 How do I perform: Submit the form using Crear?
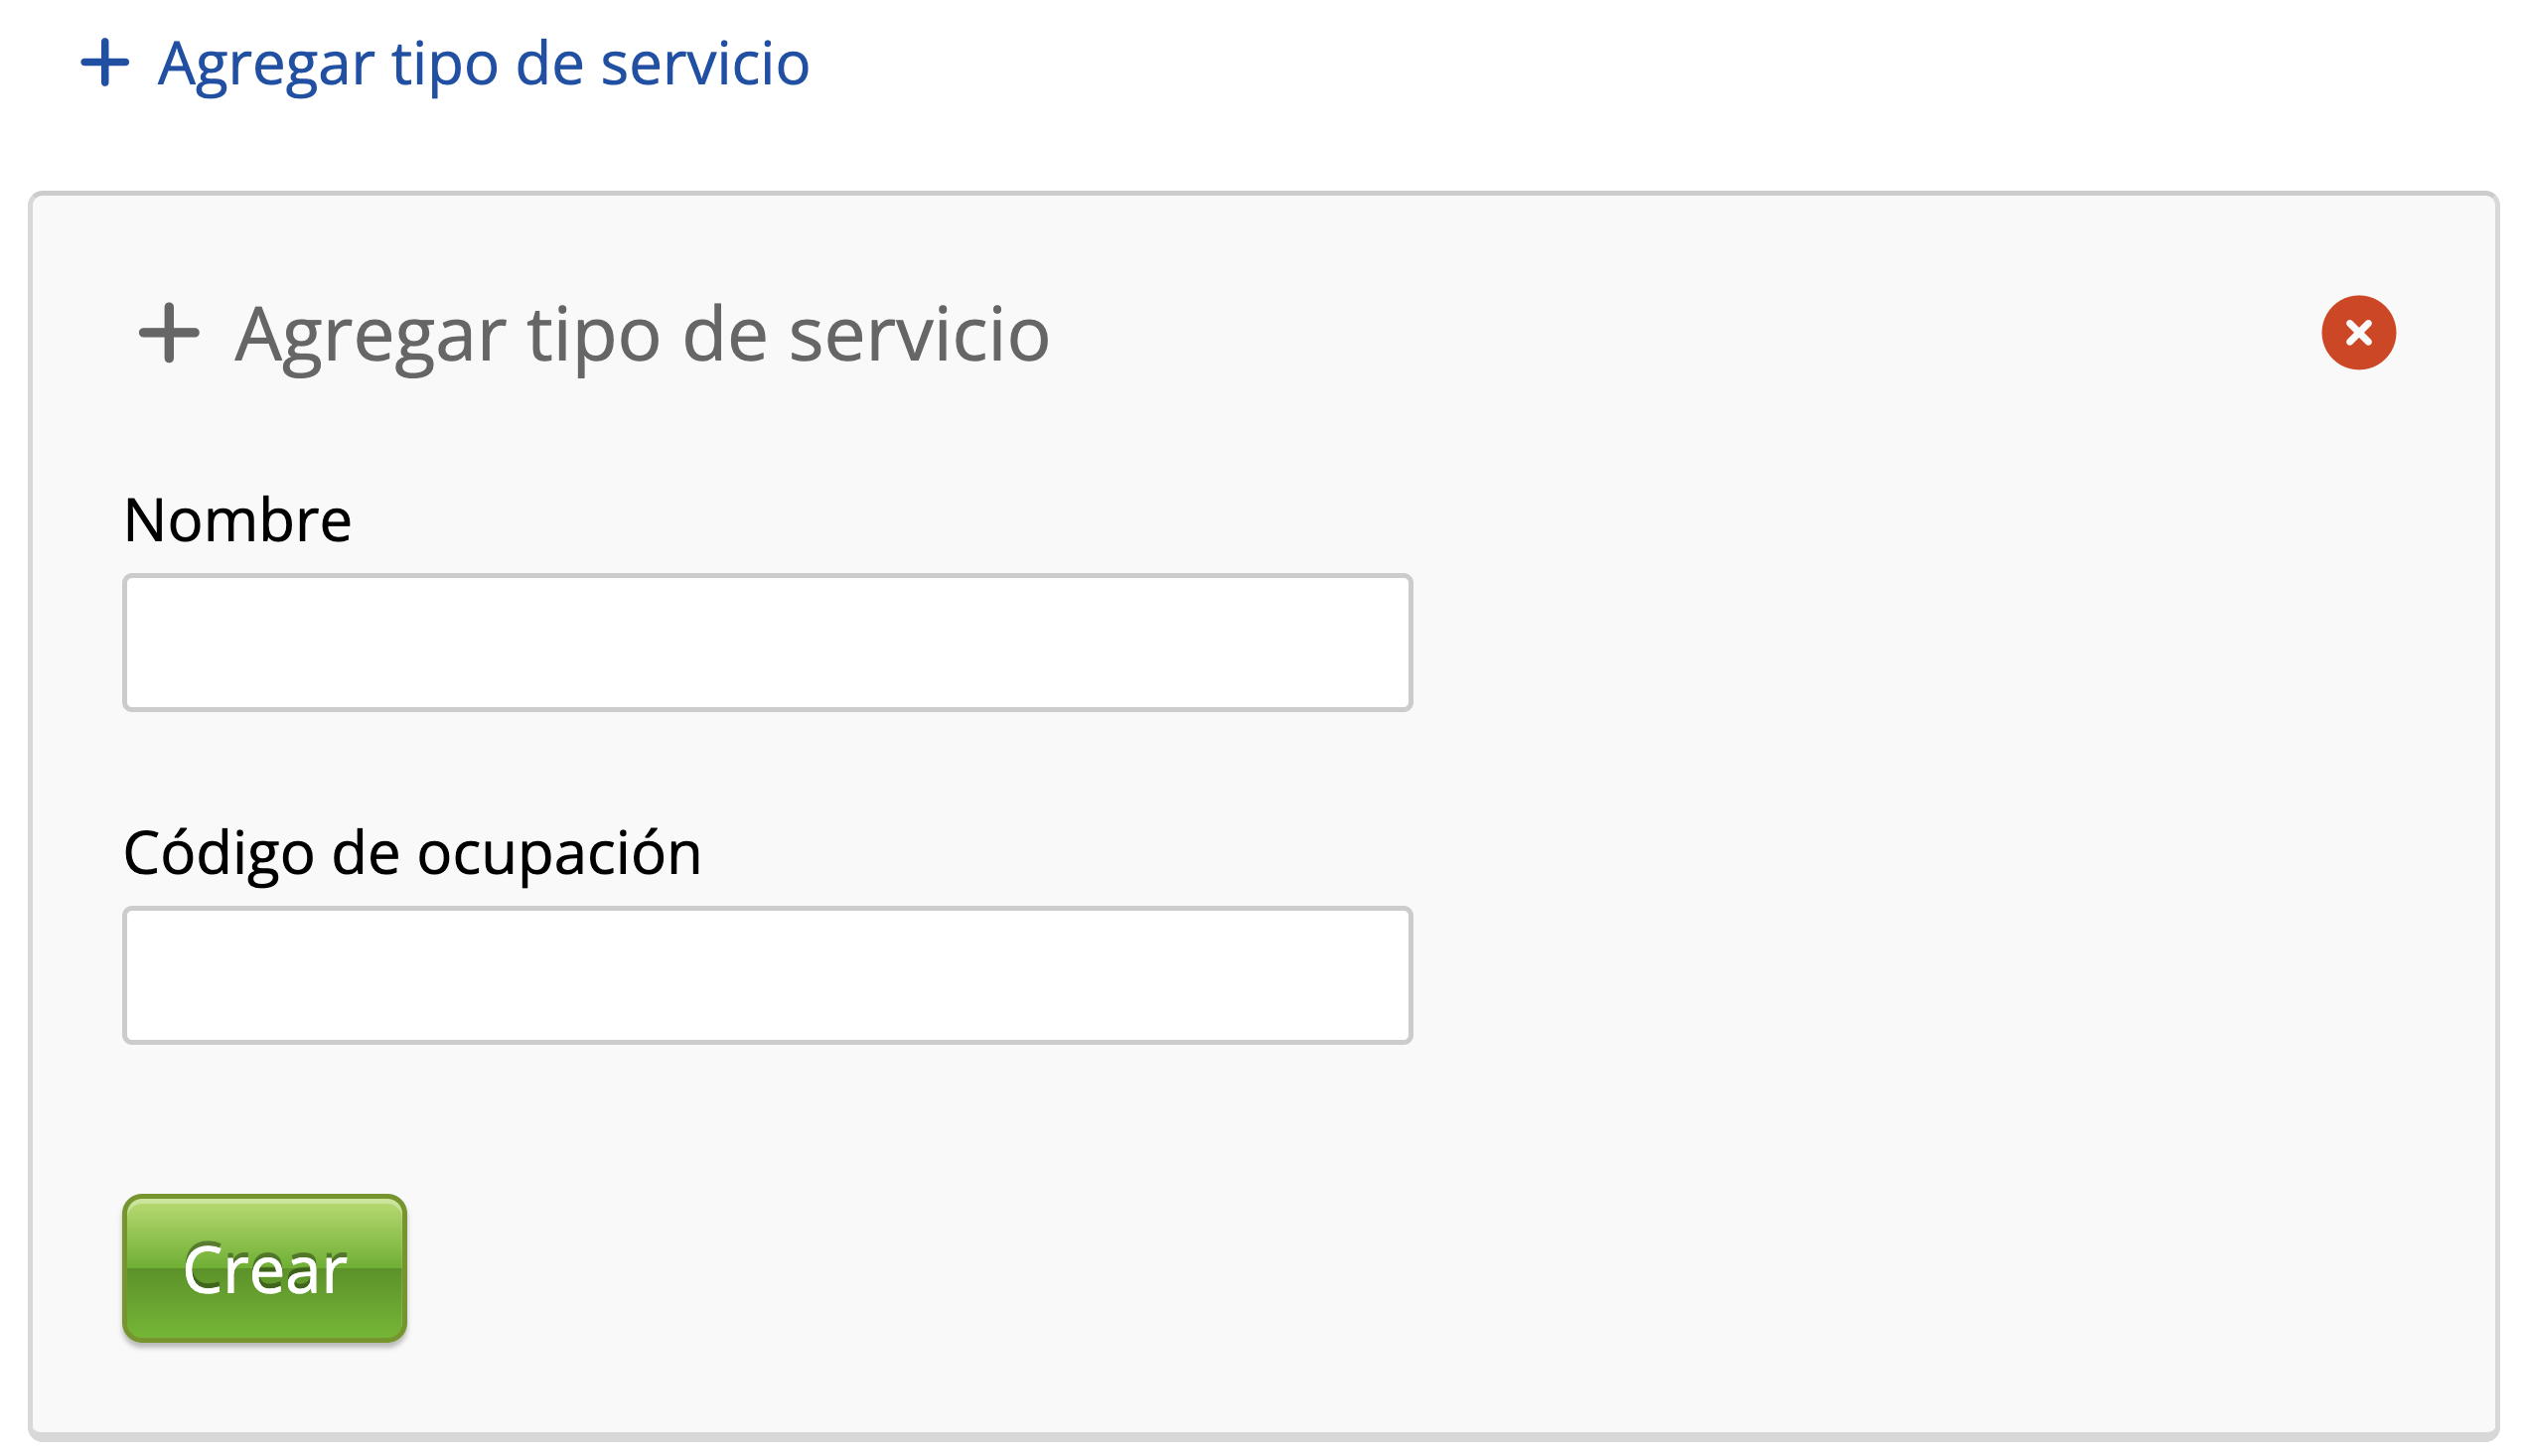(264, 1268)
